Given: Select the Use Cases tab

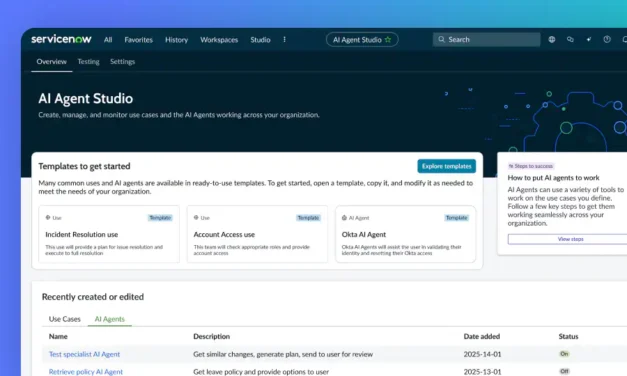Looking at the screenshot, I should (64, 319).
